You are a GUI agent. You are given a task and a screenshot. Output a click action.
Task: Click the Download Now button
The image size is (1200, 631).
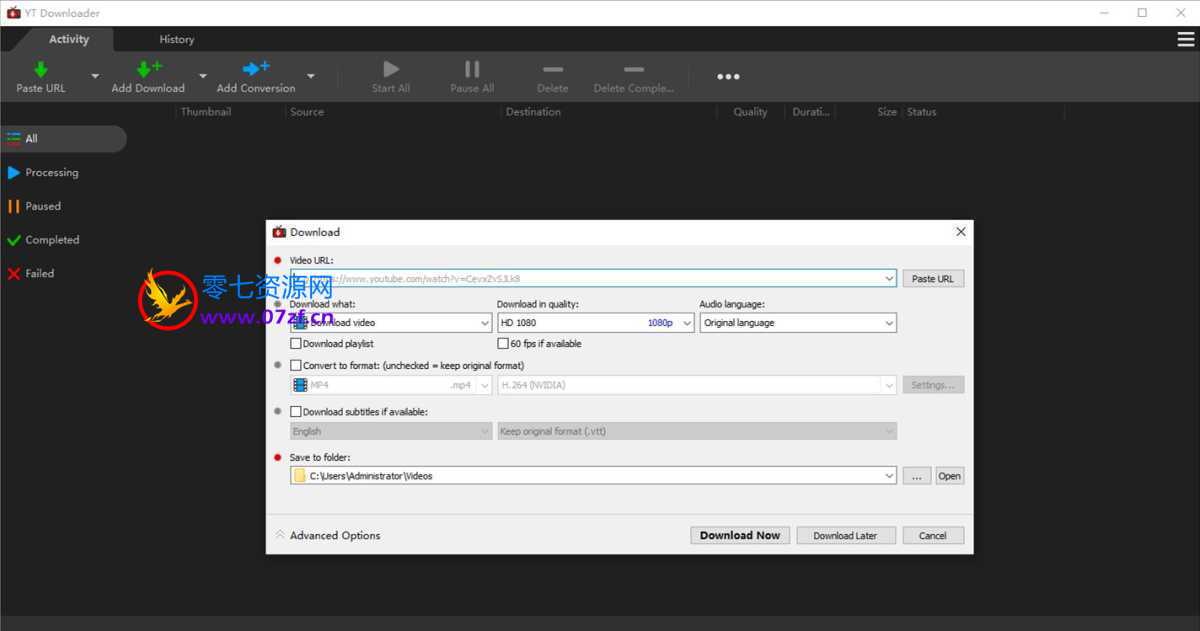pos(740,535)
